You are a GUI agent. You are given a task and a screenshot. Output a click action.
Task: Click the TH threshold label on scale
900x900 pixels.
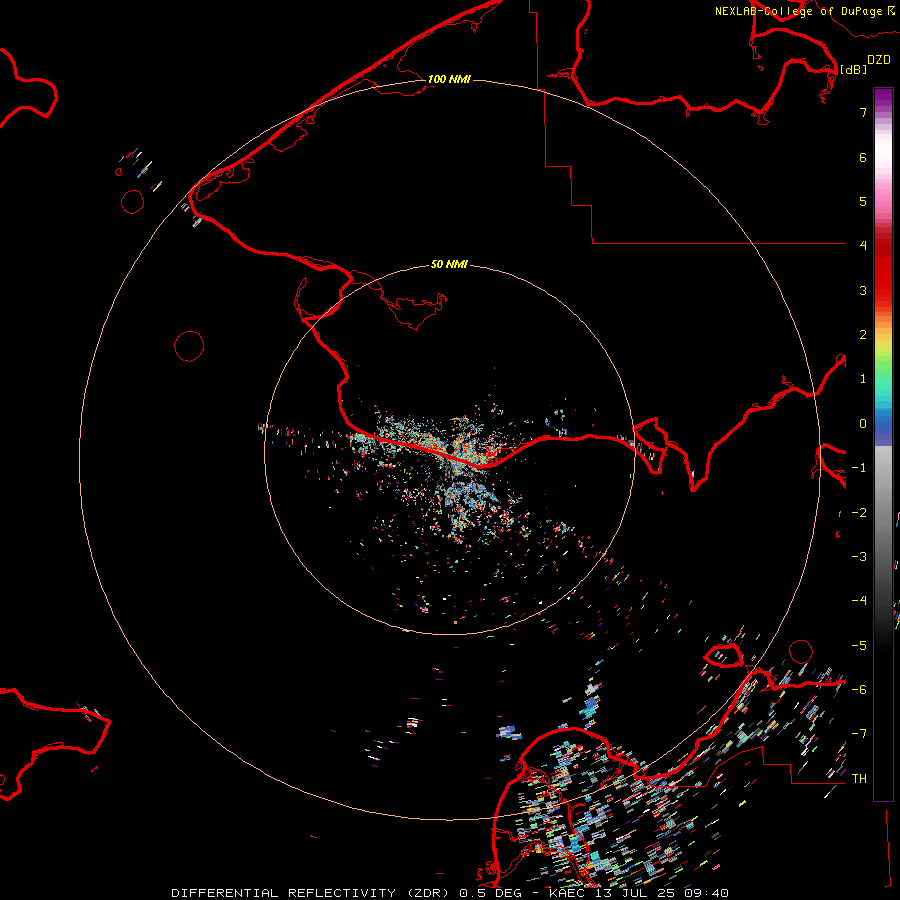pos(859,779)
